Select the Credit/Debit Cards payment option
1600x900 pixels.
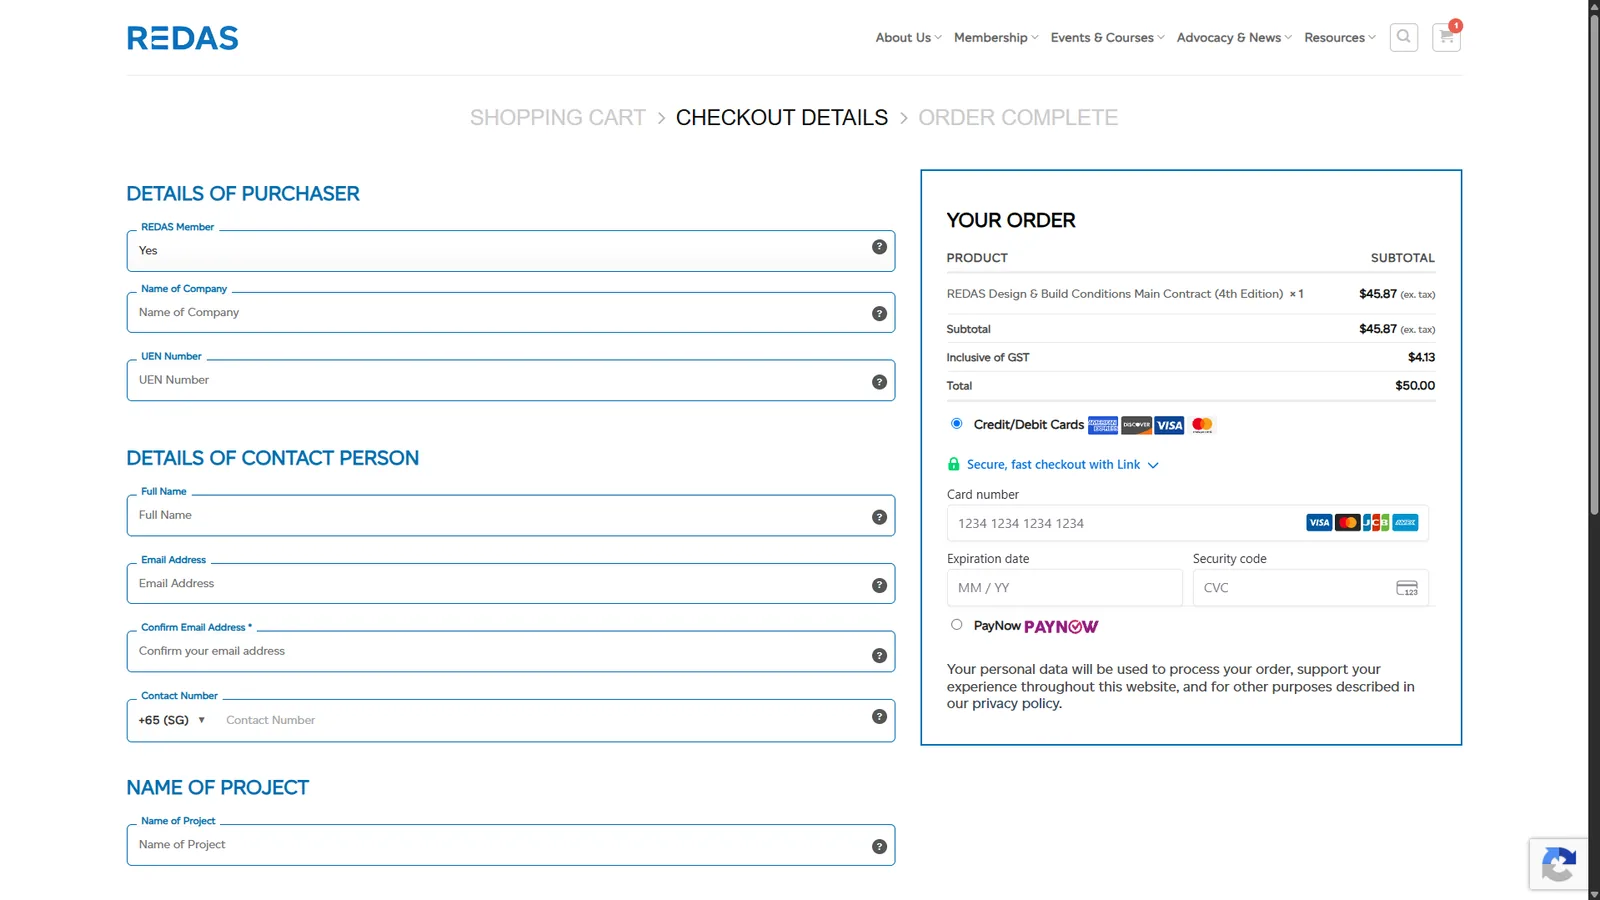click(x=957, y=424)
